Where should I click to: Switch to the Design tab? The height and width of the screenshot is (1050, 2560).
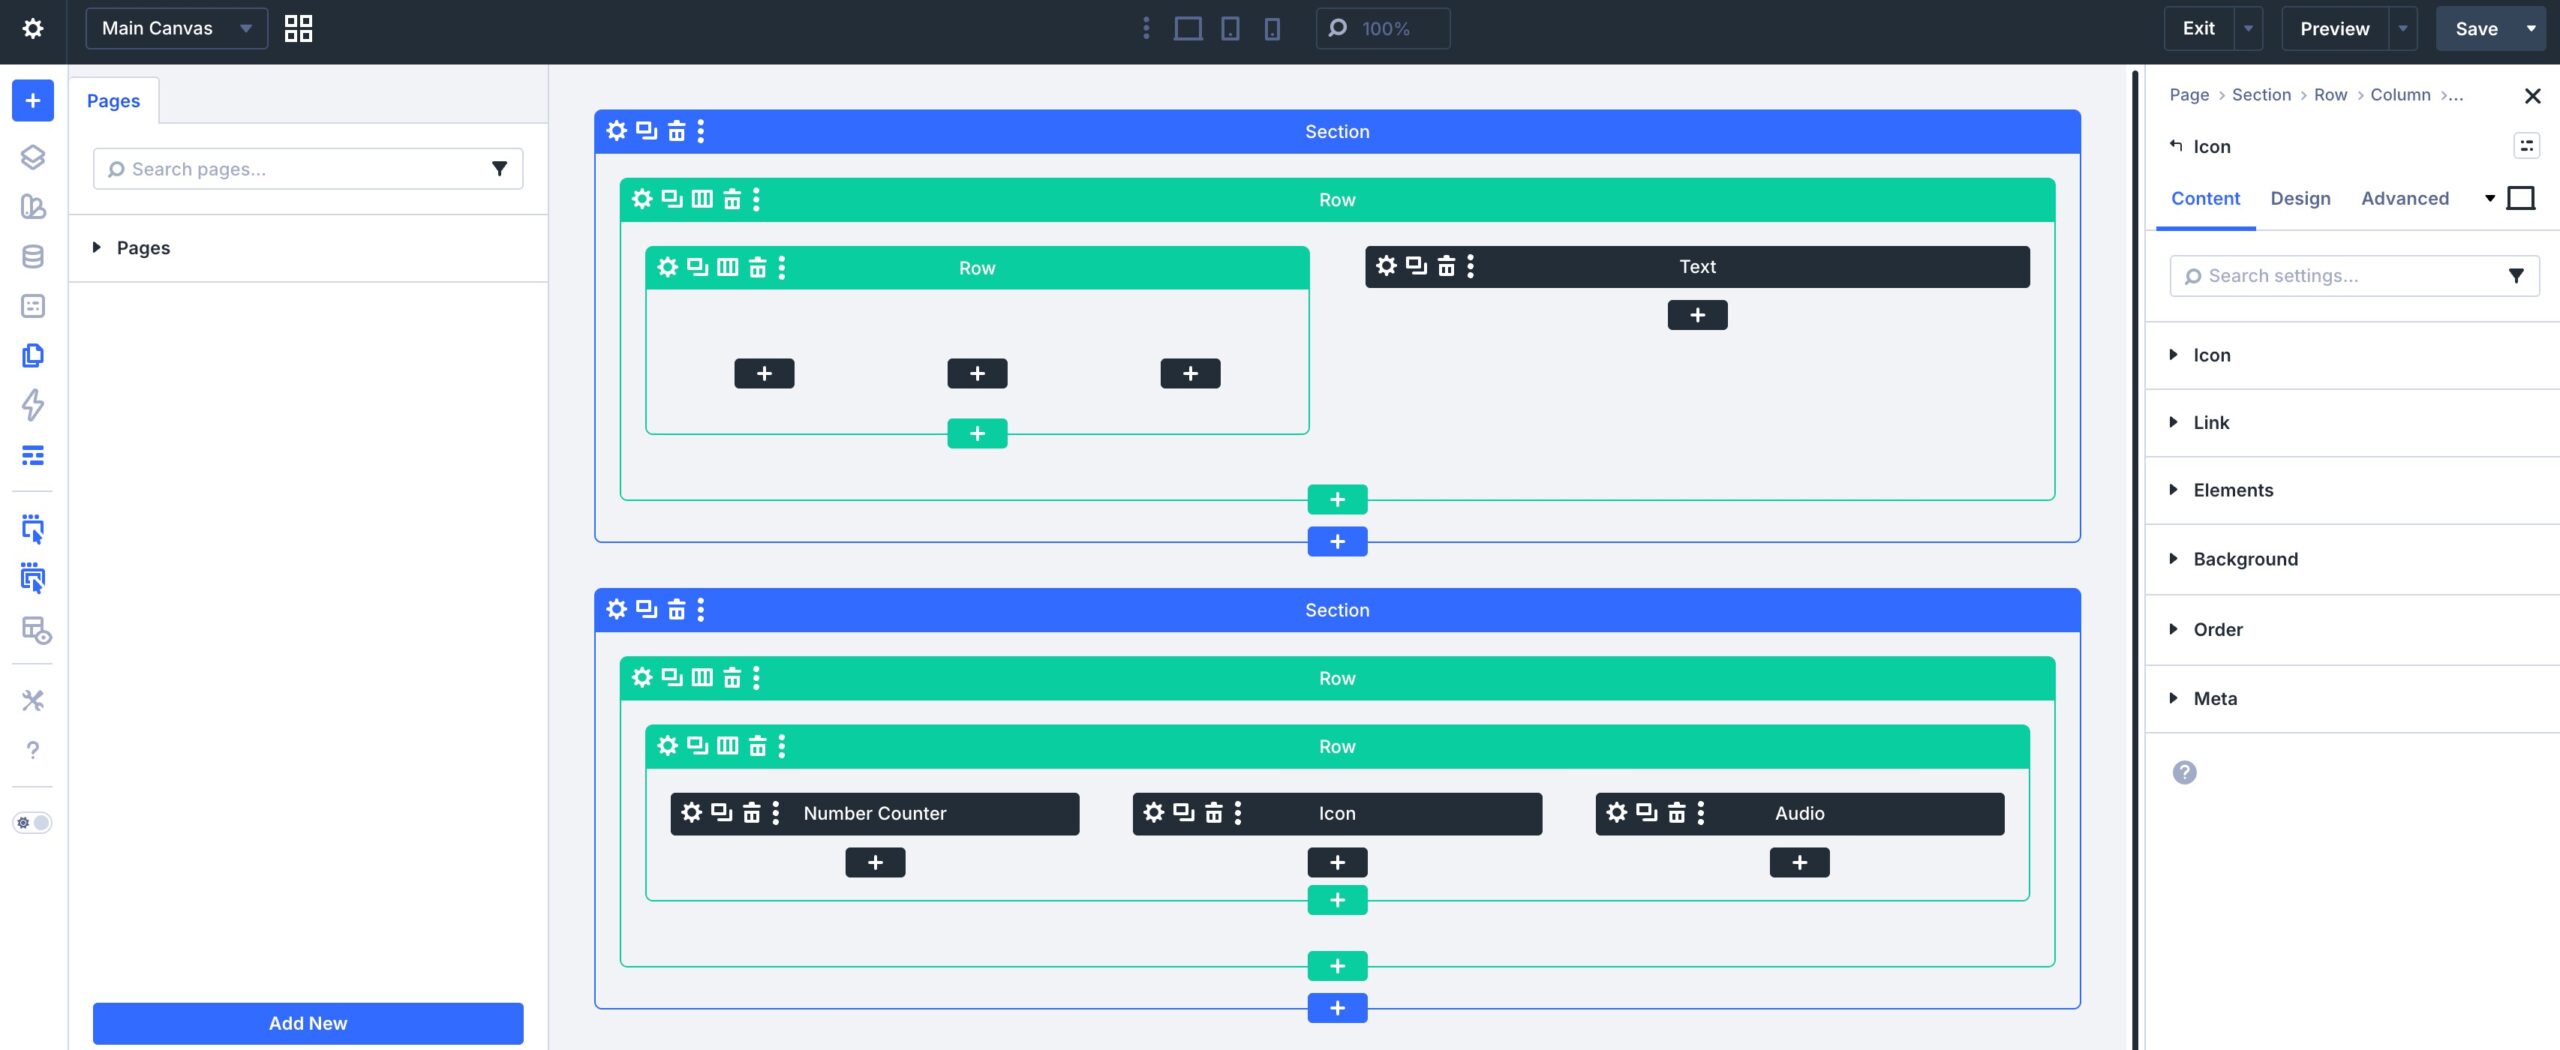(x=2300, y=198)
